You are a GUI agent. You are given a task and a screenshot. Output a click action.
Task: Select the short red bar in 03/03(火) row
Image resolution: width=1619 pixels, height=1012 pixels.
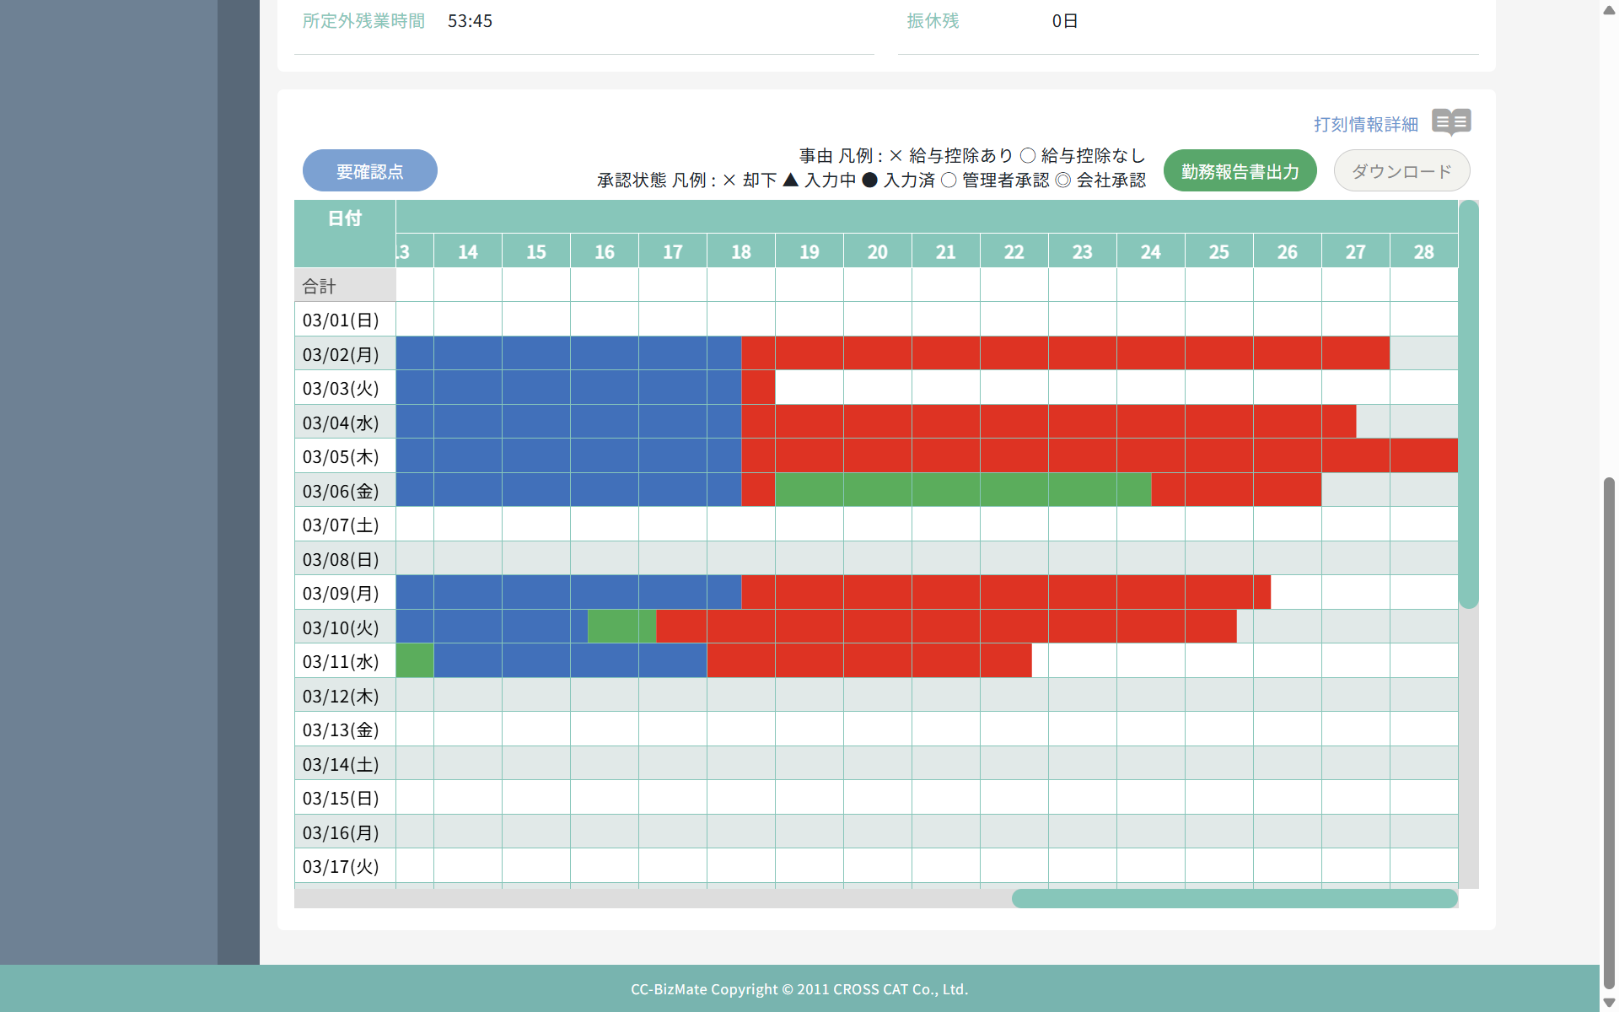(758, 388)
